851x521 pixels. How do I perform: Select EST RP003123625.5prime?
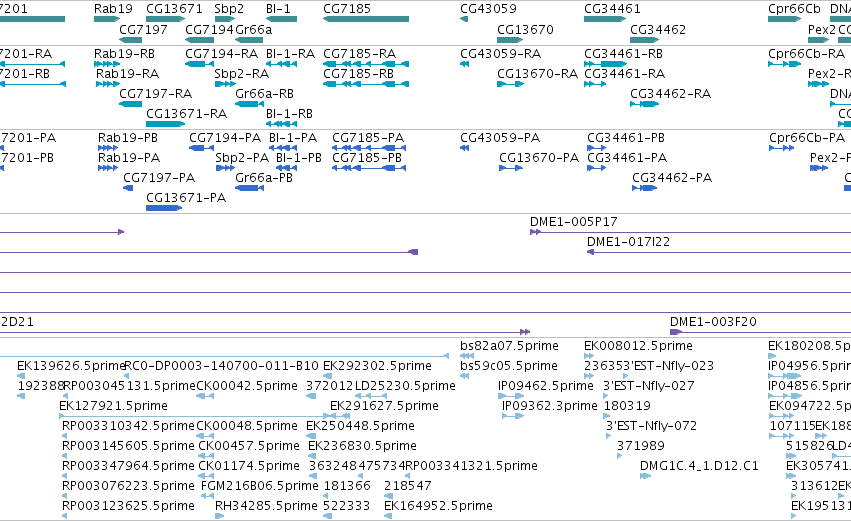click(x=128, y=506)
